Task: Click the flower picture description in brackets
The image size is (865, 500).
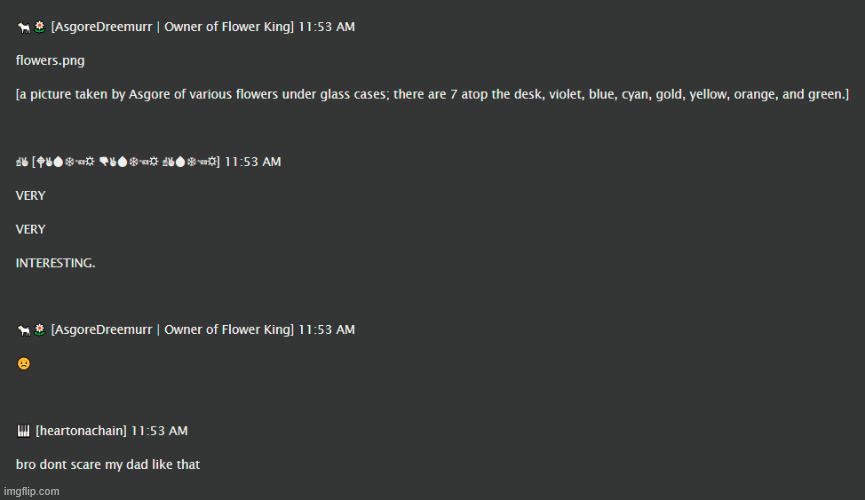Action: (432, 94)
